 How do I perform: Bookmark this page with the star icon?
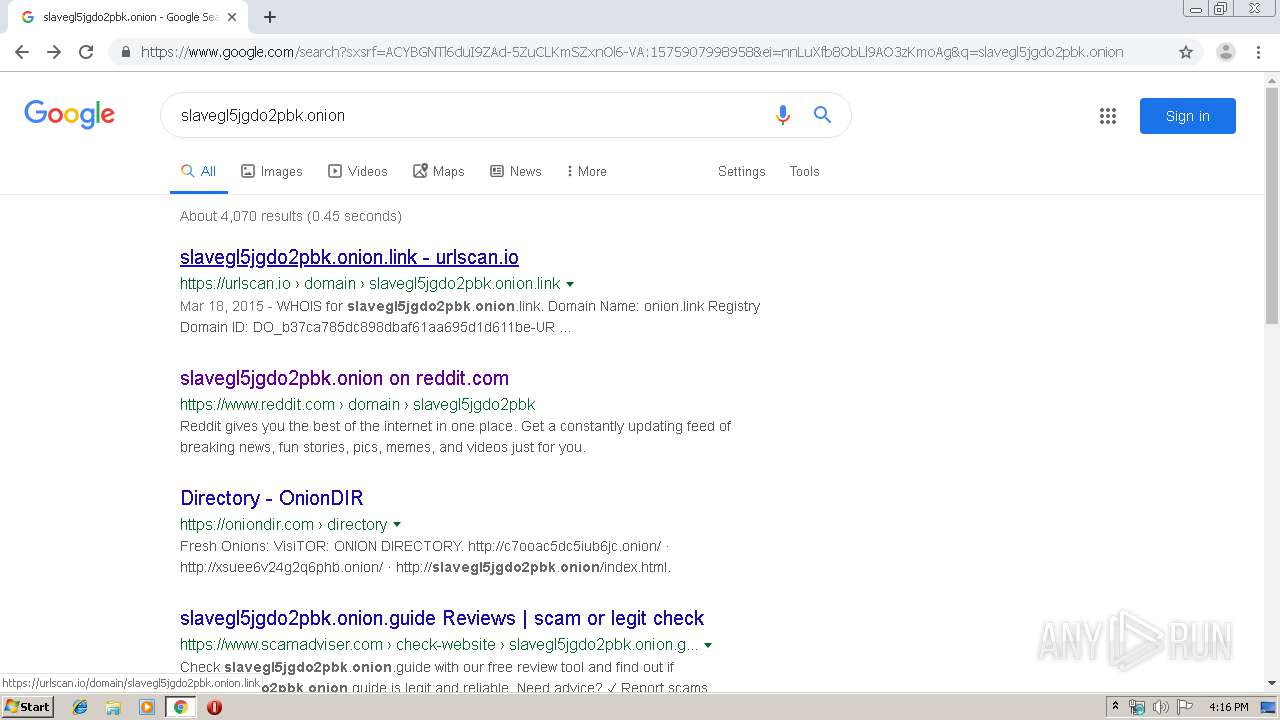(x=1186, y=52)
